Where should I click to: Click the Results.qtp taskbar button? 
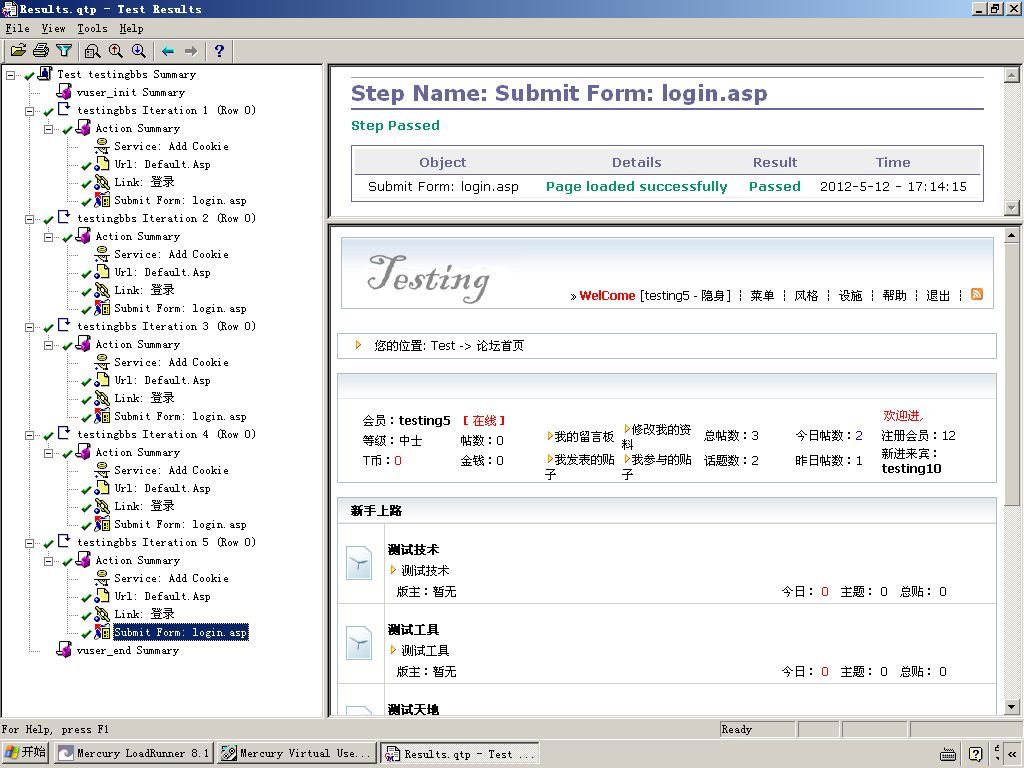(460, 753)
